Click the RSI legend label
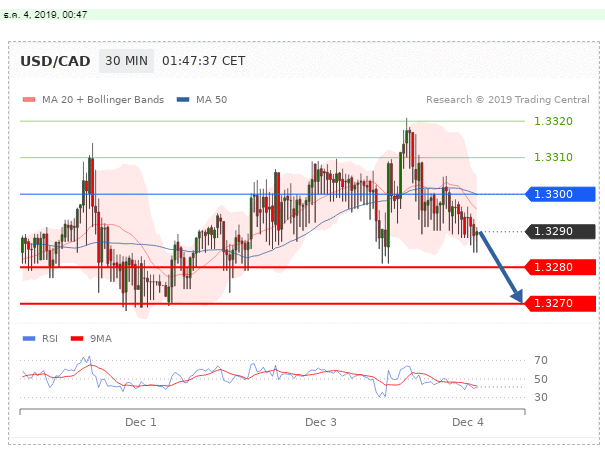This screenshot has height=451, width=605. click(50, 339)
